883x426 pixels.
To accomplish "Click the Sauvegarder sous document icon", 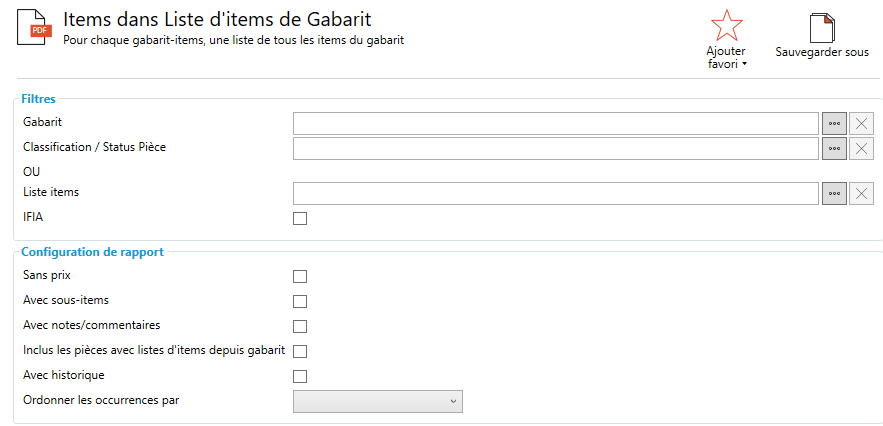I will [821, 28].
